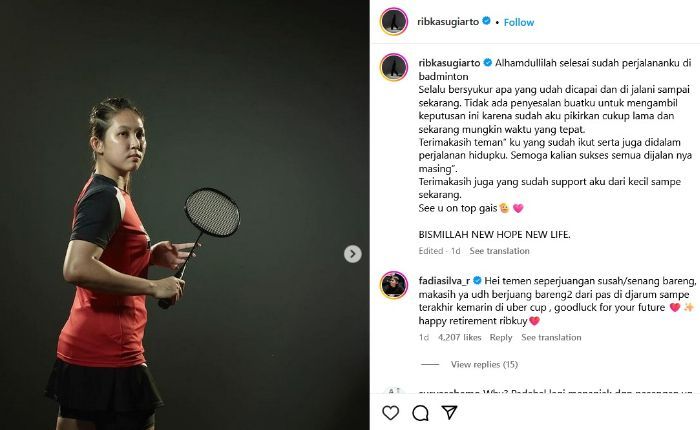Screen dimensions: 700x430
Task: Follow the ribkasugiarto account
Action: pos(519,22)
